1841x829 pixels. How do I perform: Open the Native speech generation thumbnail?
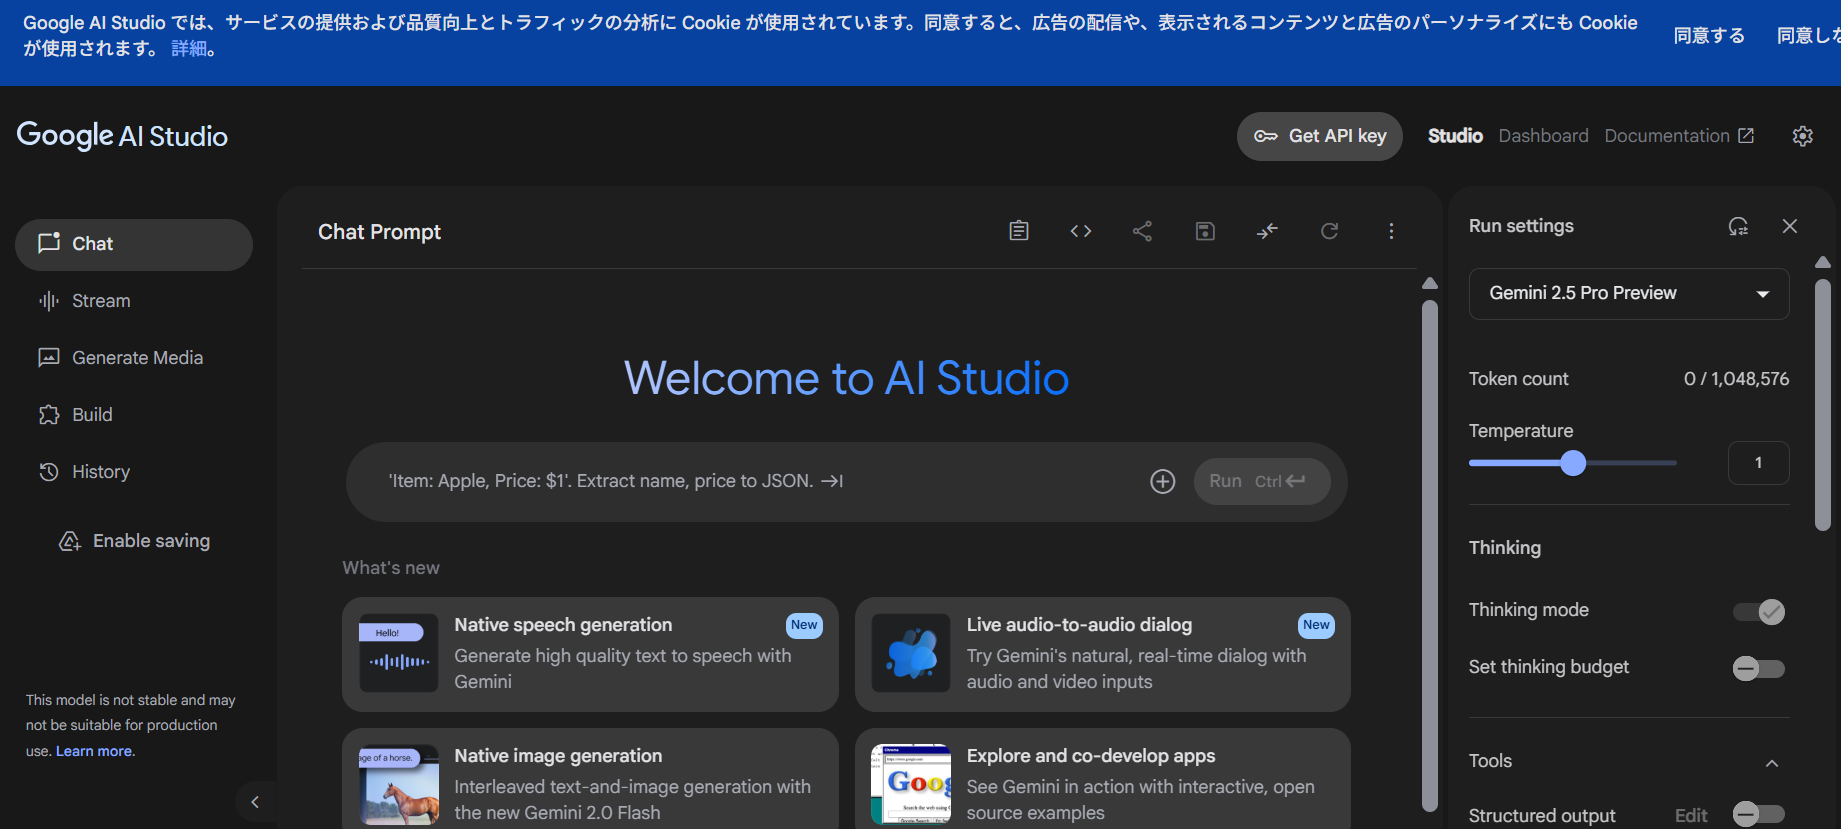tap(398, 653)
